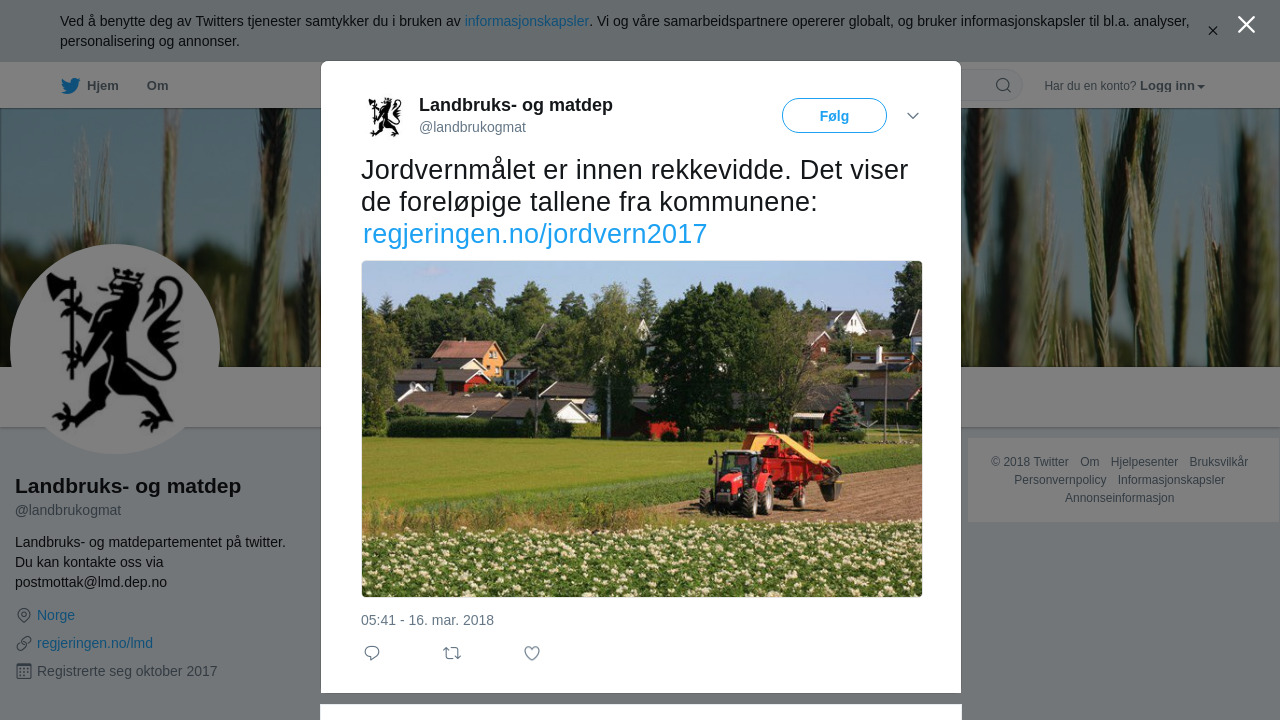Screen dimensions: 1280x720
Task: Close the tweet overlay with large X
Action: coord(1246,24)
